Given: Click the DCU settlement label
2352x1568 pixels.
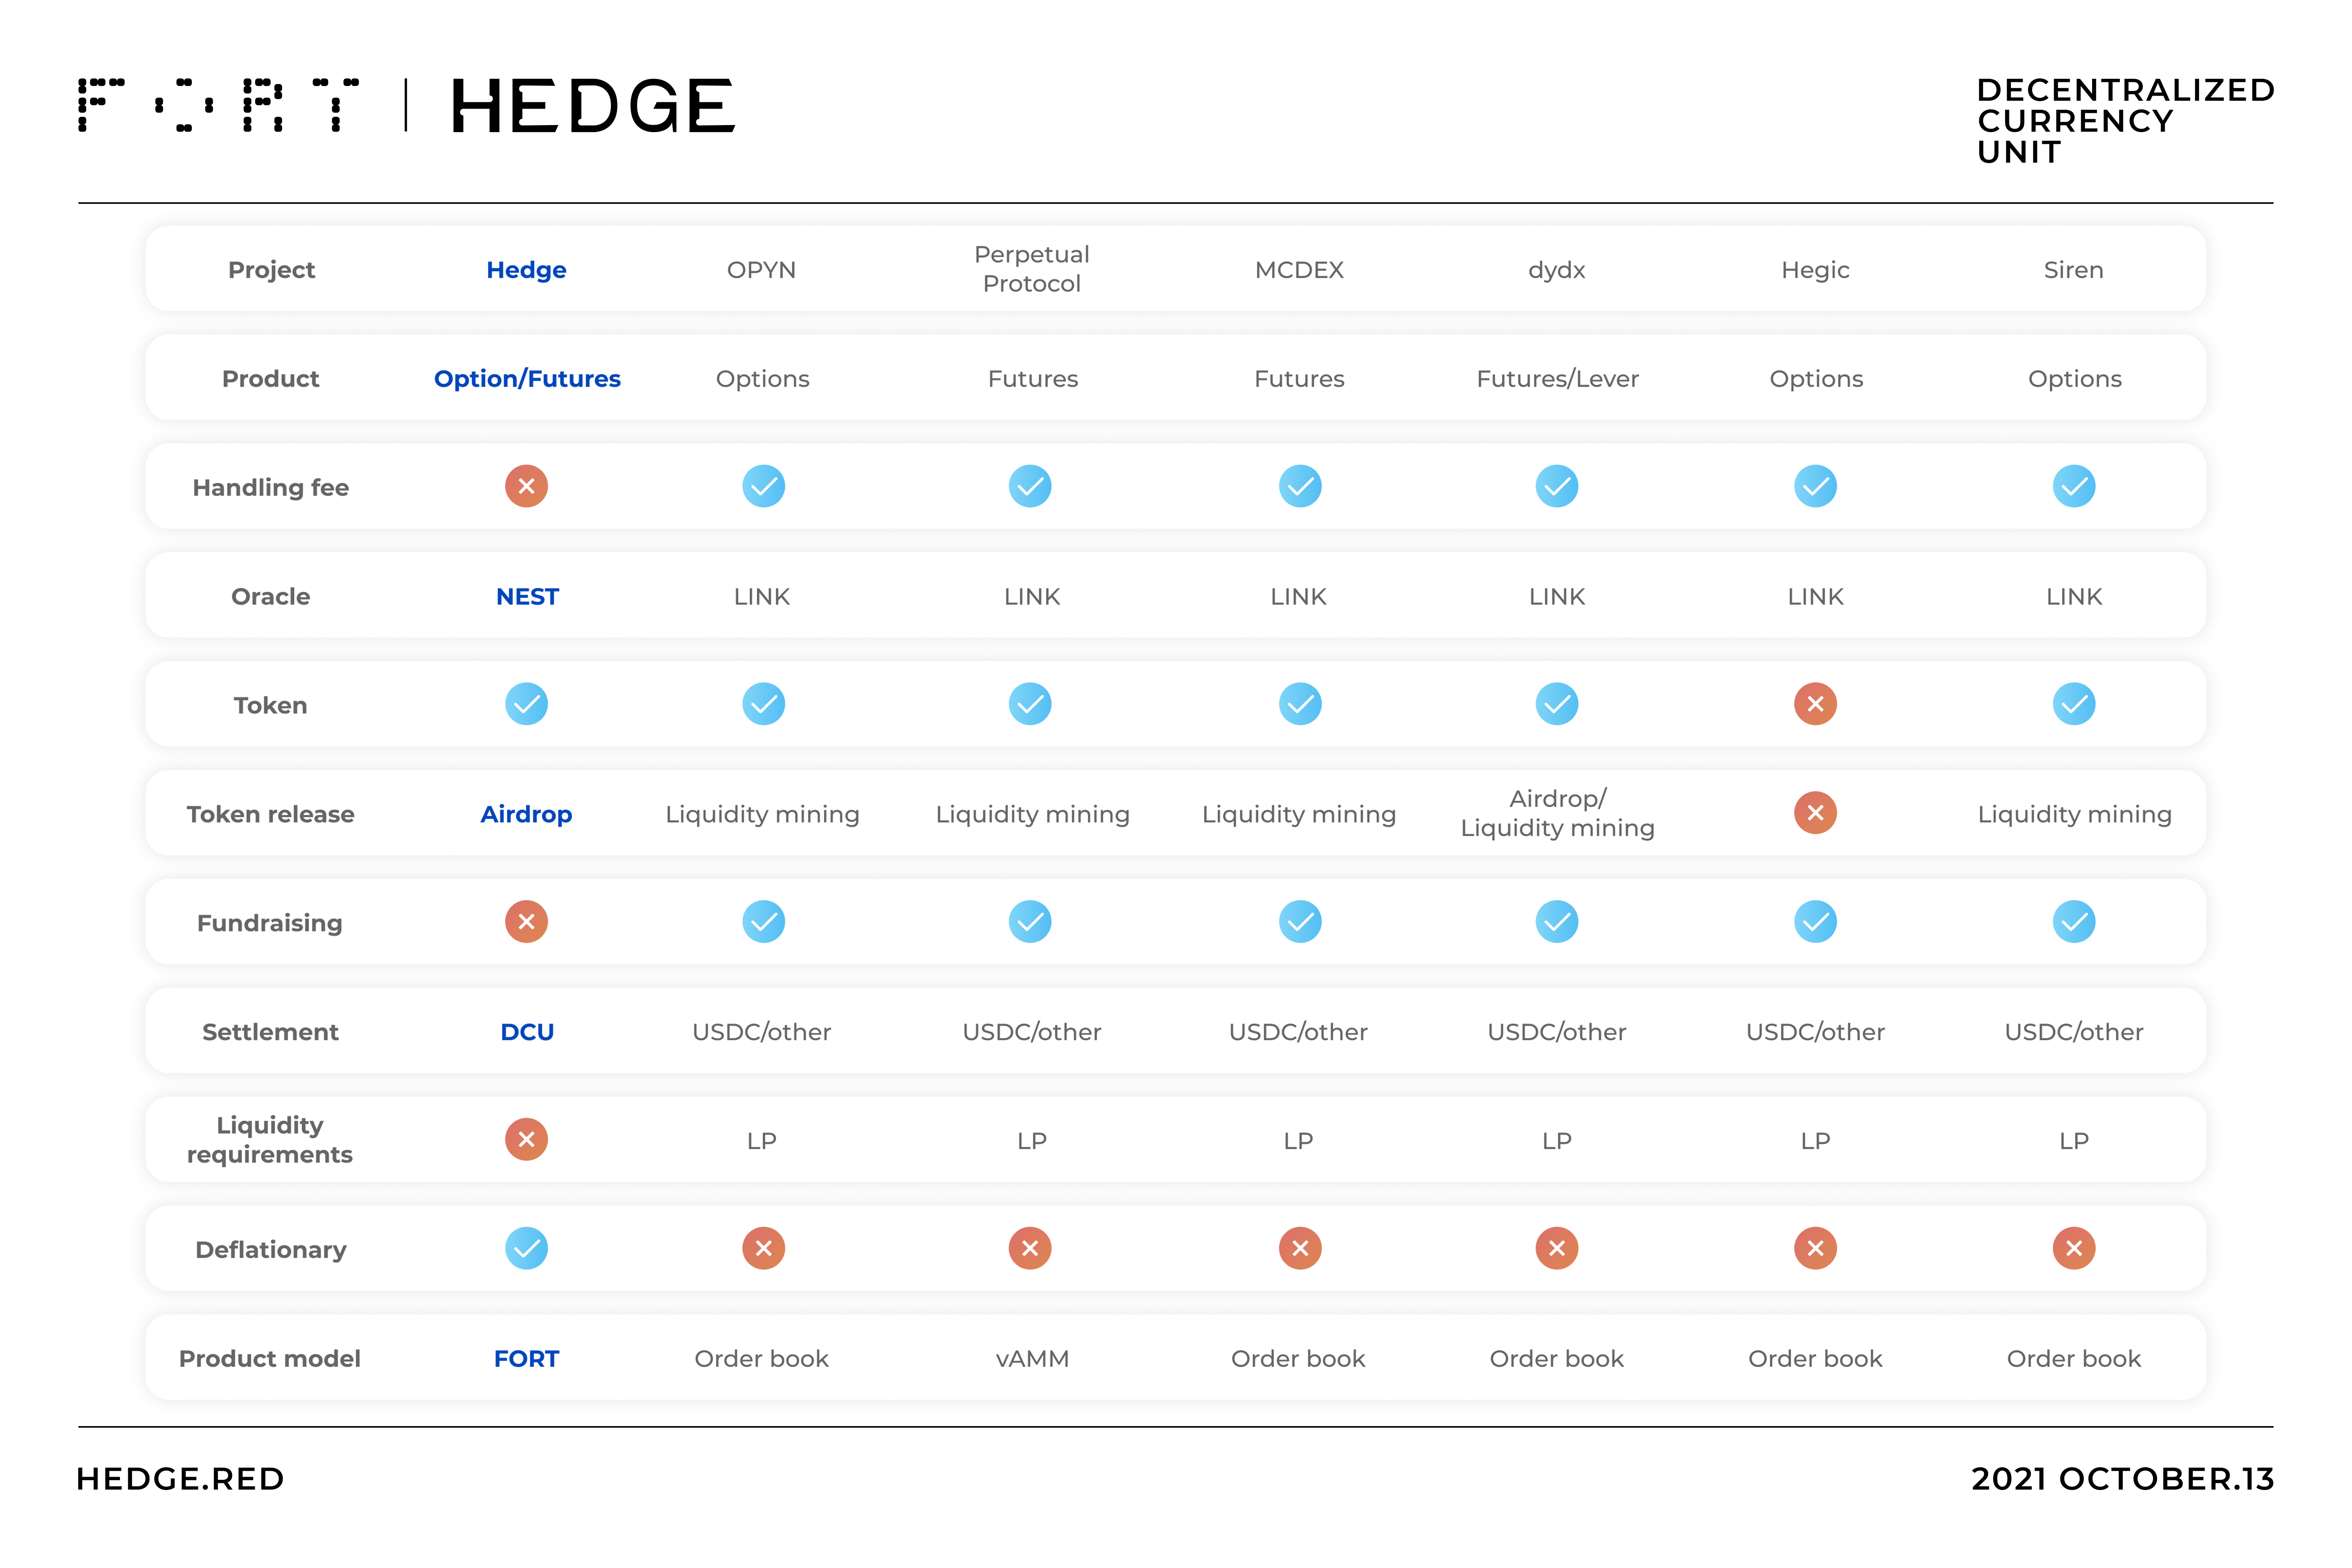Looking at the screenshot, I should click(527, 1032).
